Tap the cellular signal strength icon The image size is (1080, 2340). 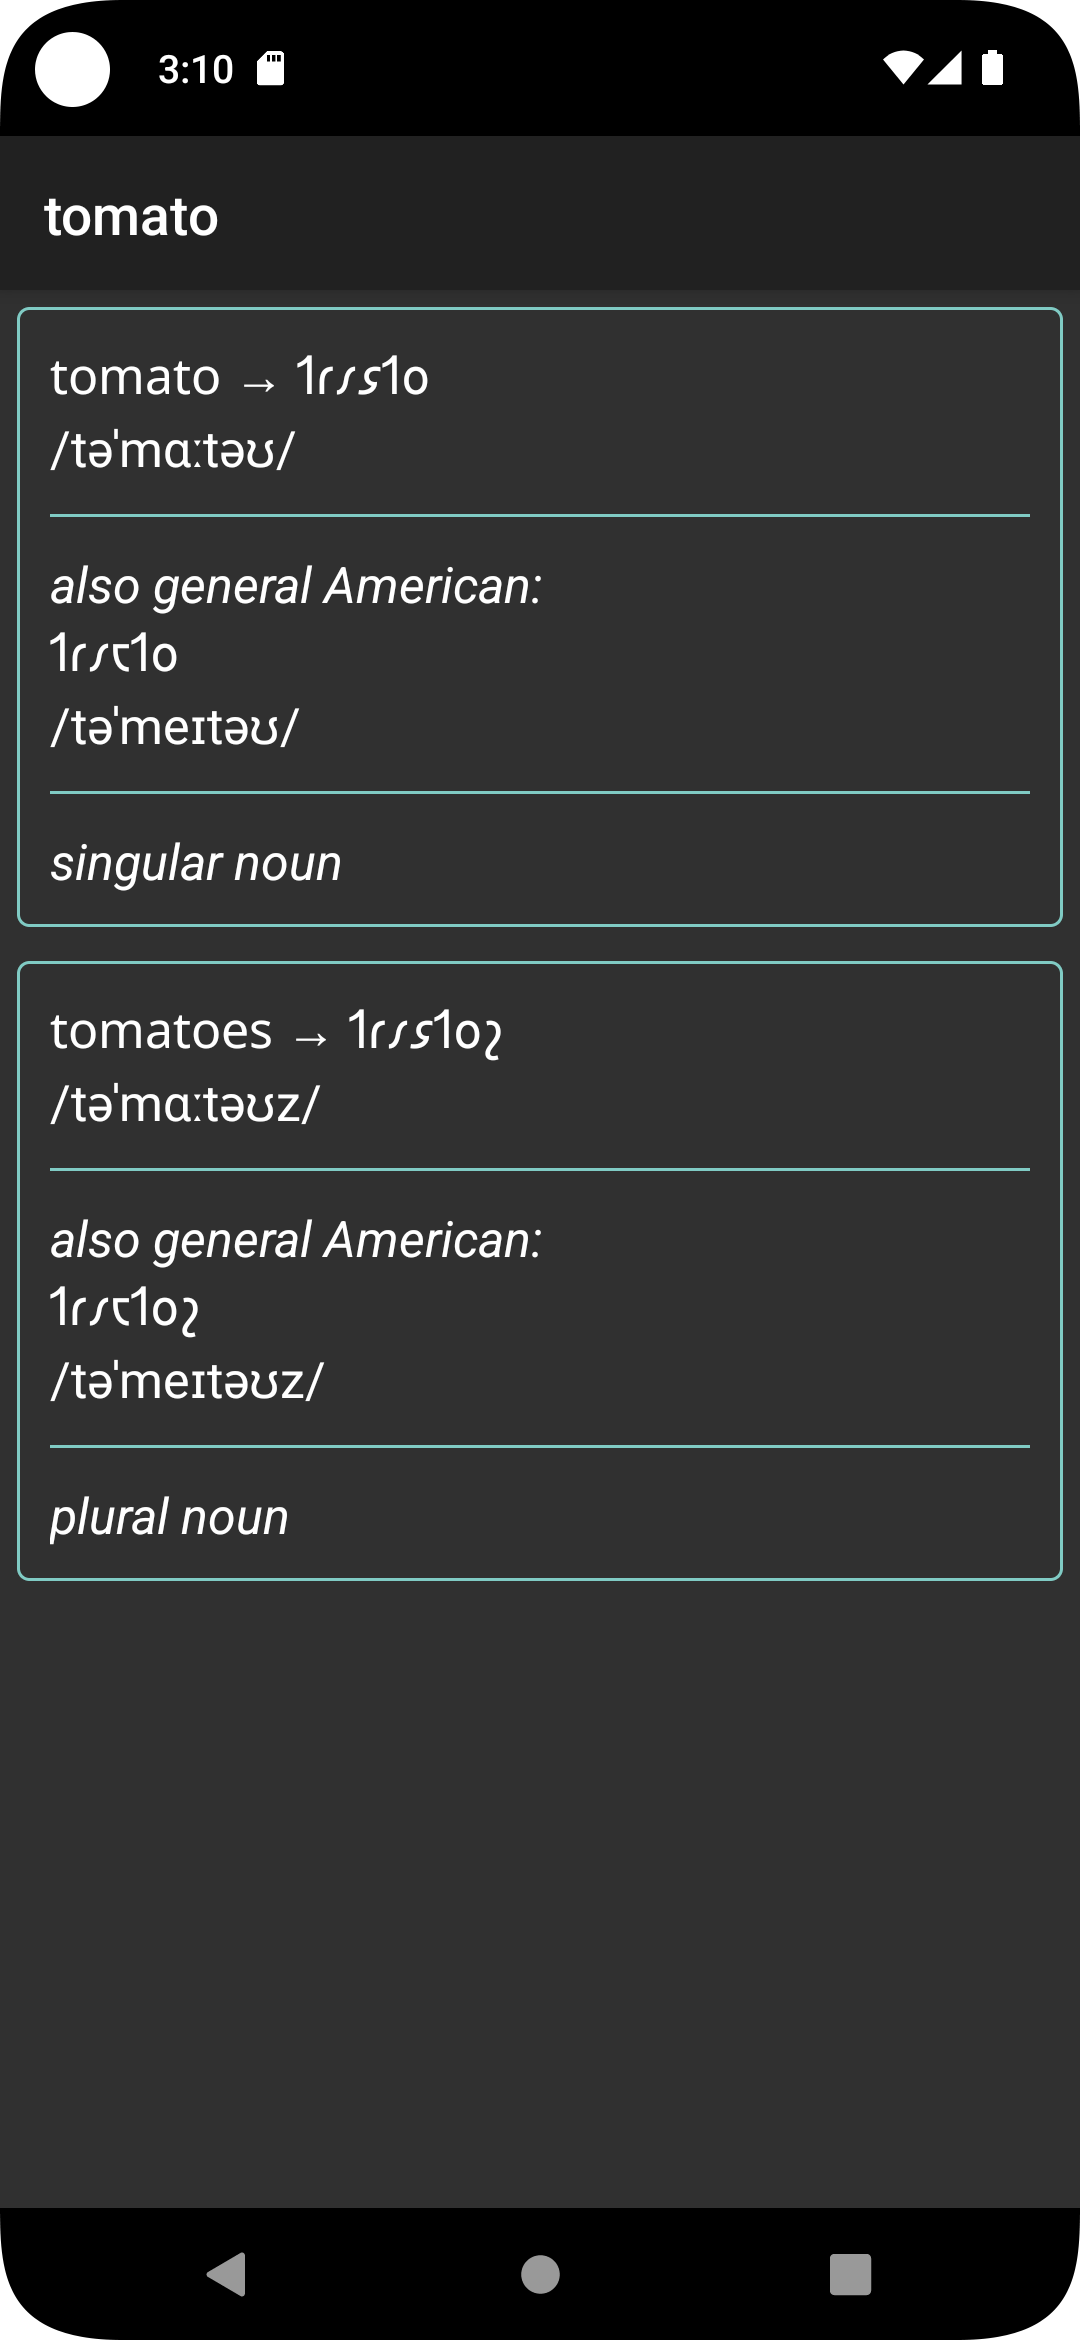[945, 68]
